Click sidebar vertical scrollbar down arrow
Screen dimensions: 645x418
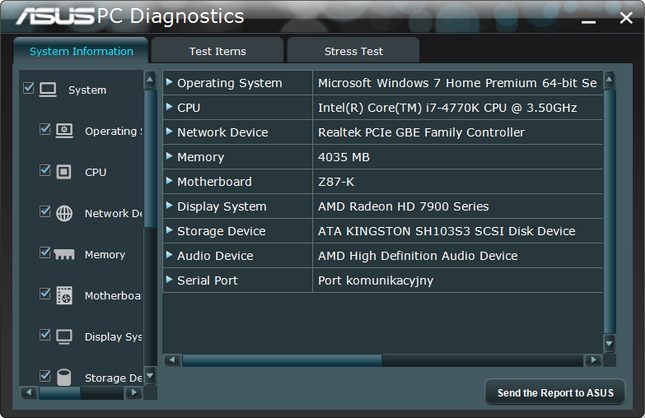coord(150,375)
